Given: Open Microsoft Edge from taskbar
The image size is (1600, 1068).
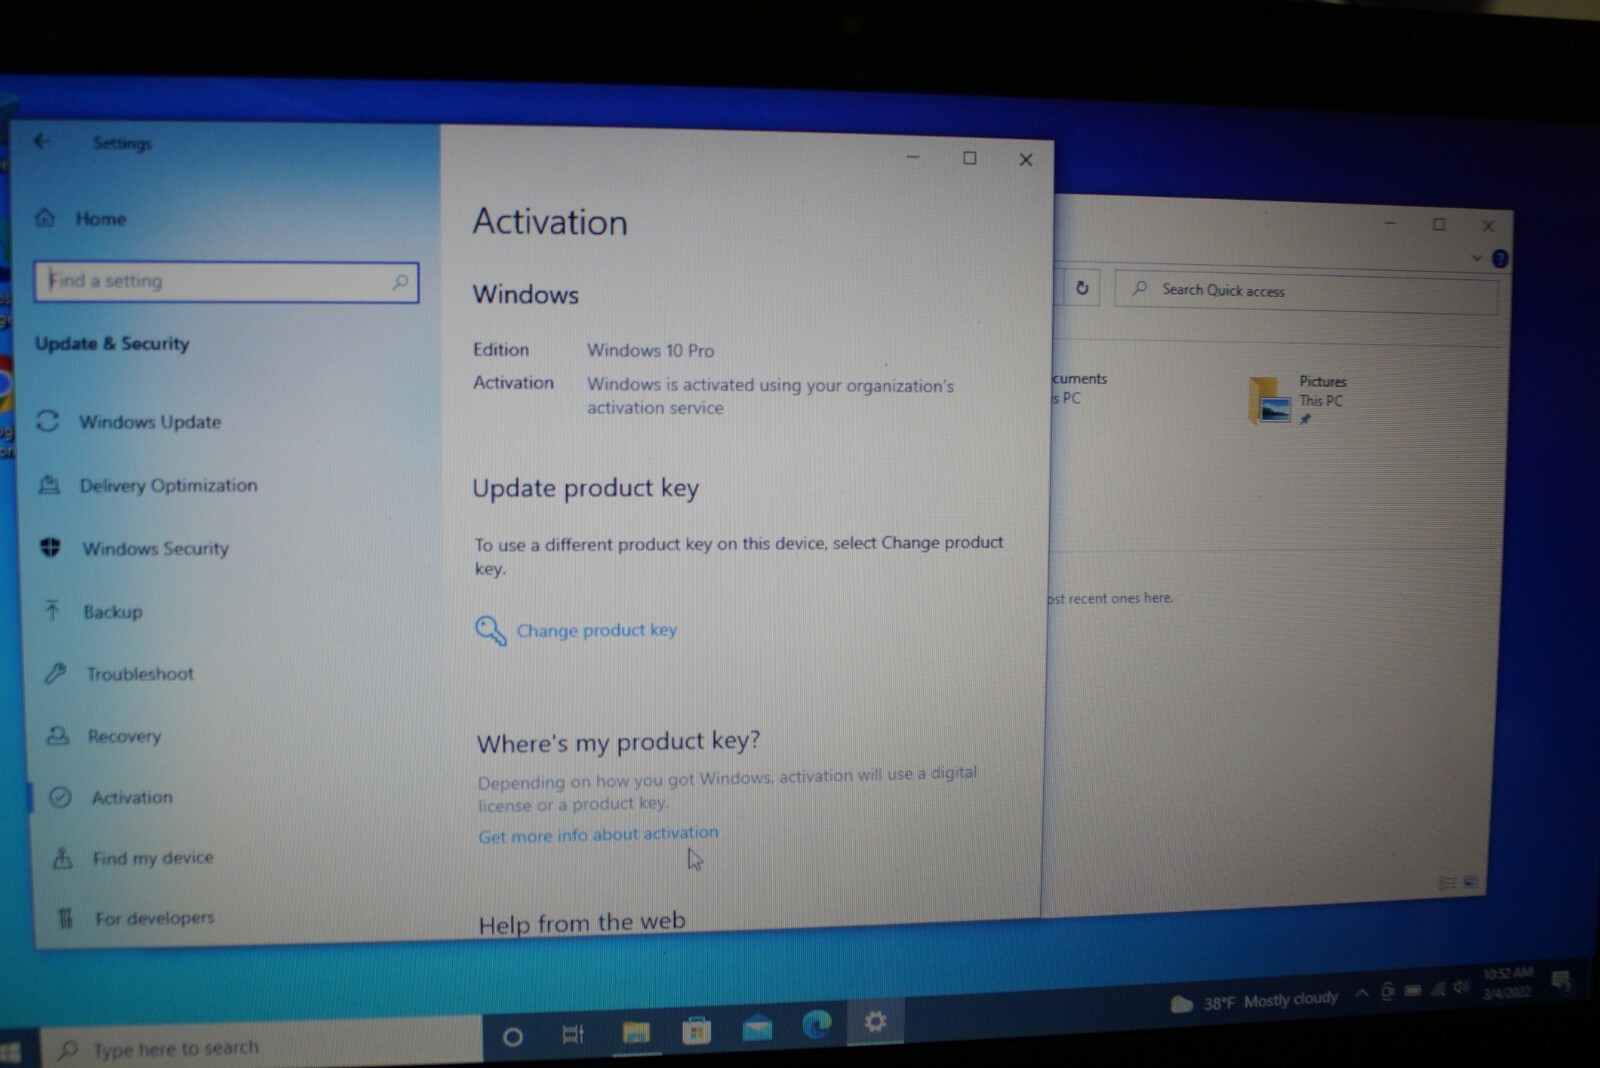Looking at the screenshot, I should coord(817,1024).
